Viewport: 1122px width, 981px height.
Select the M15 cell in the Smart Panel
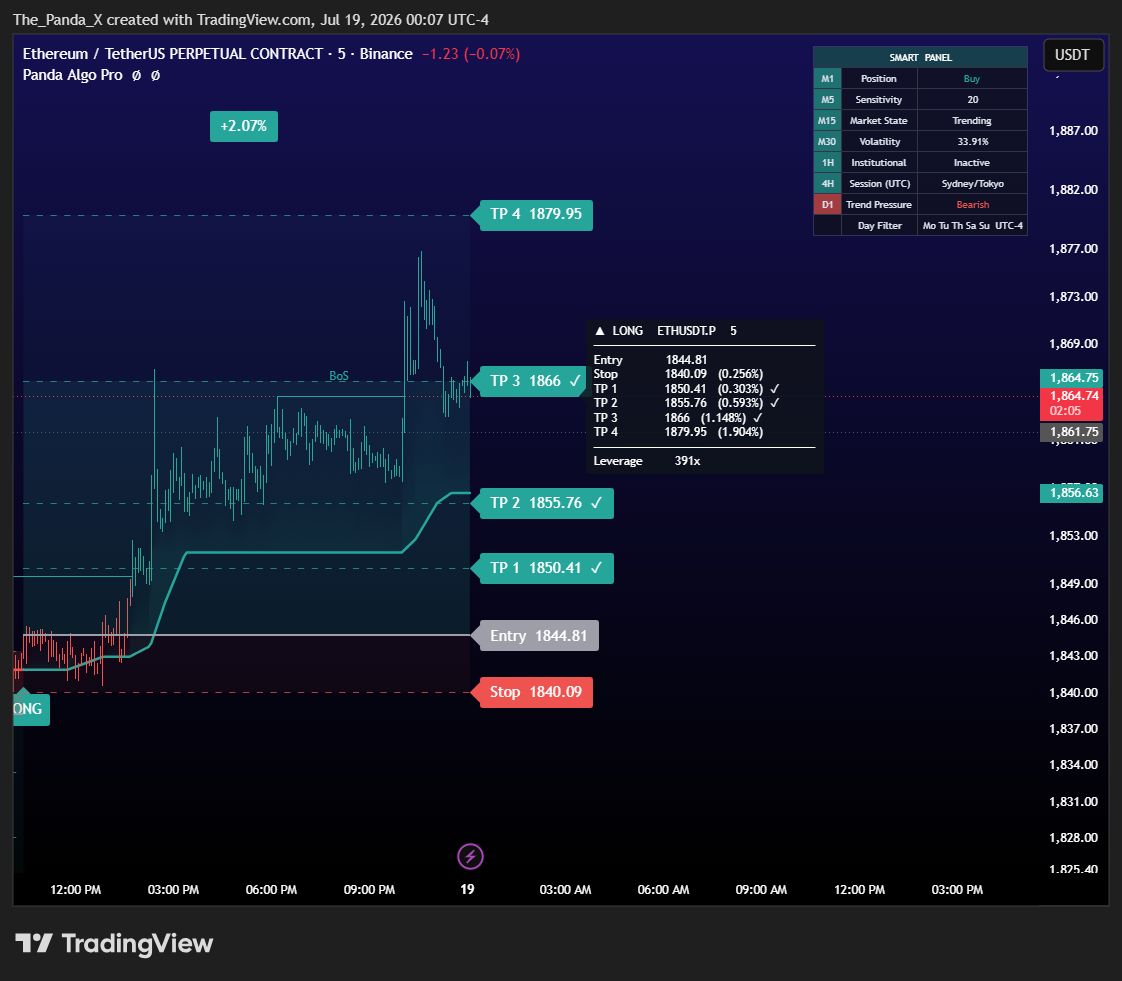[x=827, y=120]
